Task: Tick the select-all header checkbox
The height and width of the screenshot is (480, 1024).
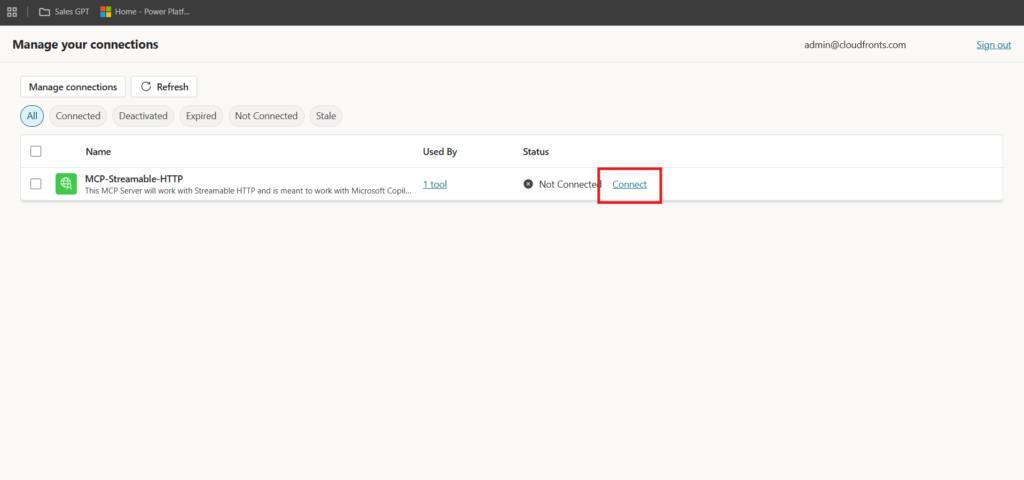Action: (x=36, y=152)
